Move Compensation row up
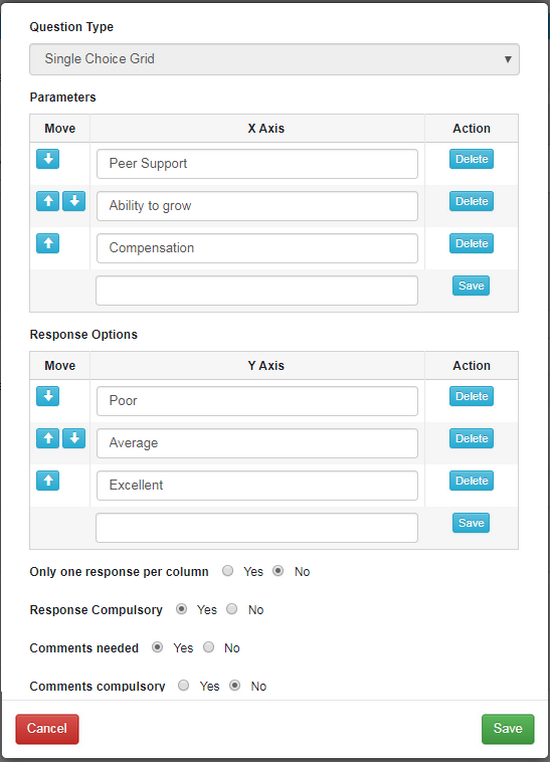This screenshot has height=762, width=550. point(48,243)
